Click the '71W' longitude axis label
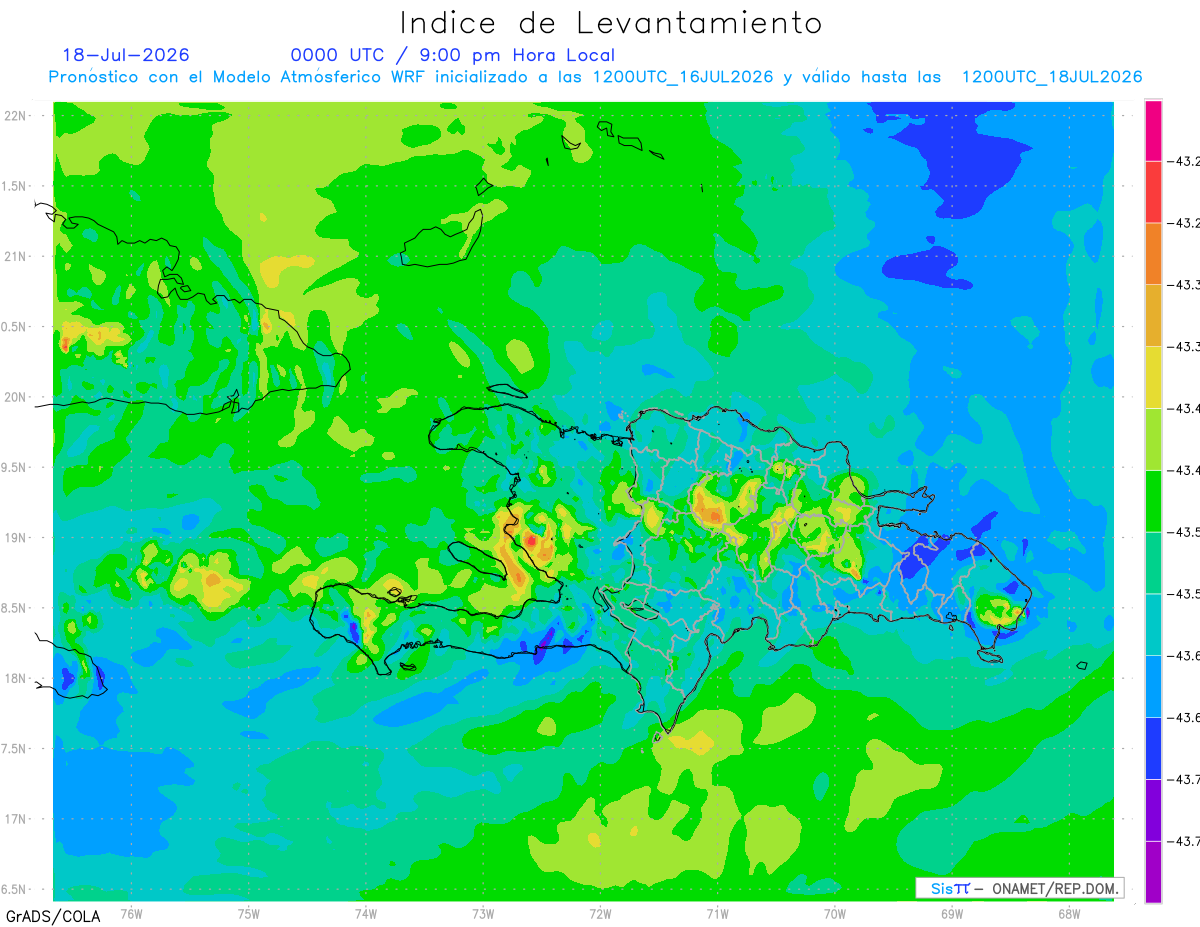The height and width of the screenshot is (927, 1200). tap(717, 914)
